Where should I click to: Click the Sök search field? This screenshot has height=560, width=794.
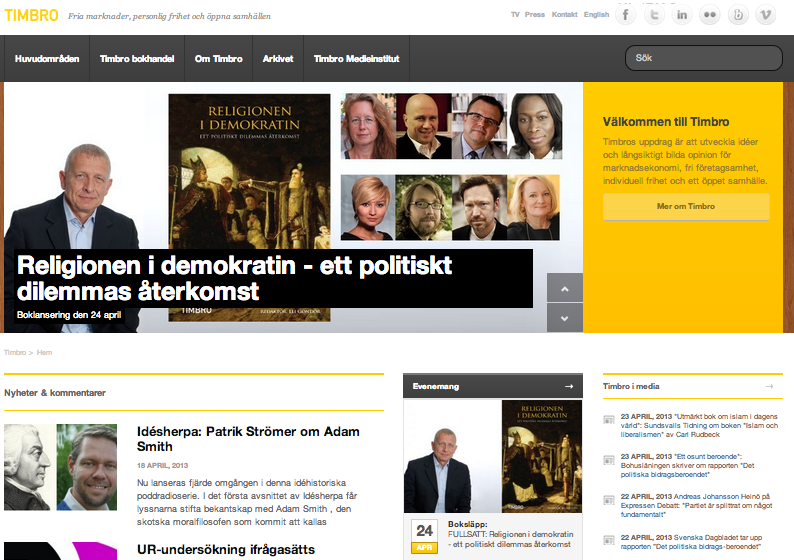point(704,58)
